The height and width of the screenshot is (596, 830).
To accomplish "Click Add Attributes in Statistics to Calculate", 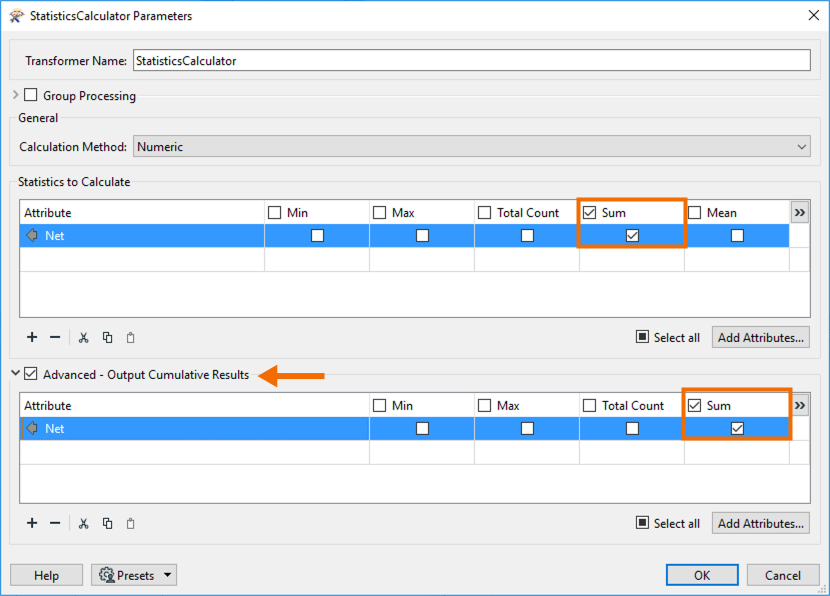I will (761, 337).
